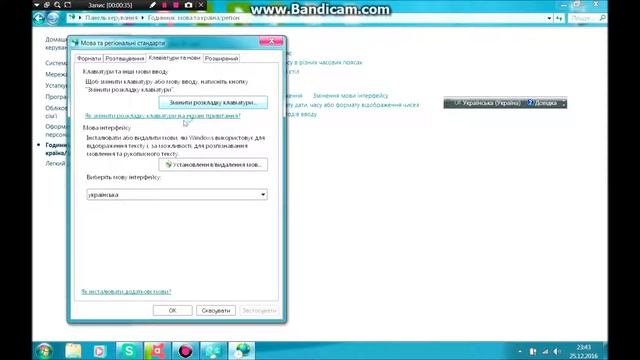
Task: Refresh the Control Panel address bar
Action: click(x=559, y=18)
